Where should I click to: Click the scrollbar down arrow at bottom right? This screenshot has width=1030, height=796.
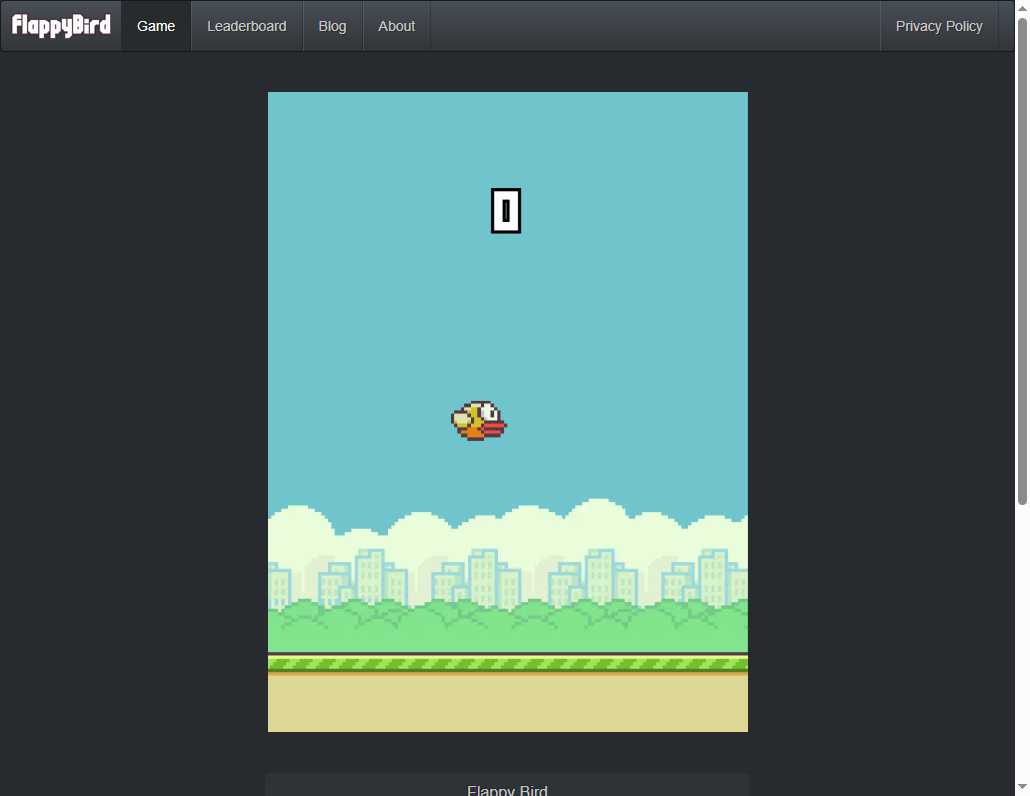[1022, 788]
